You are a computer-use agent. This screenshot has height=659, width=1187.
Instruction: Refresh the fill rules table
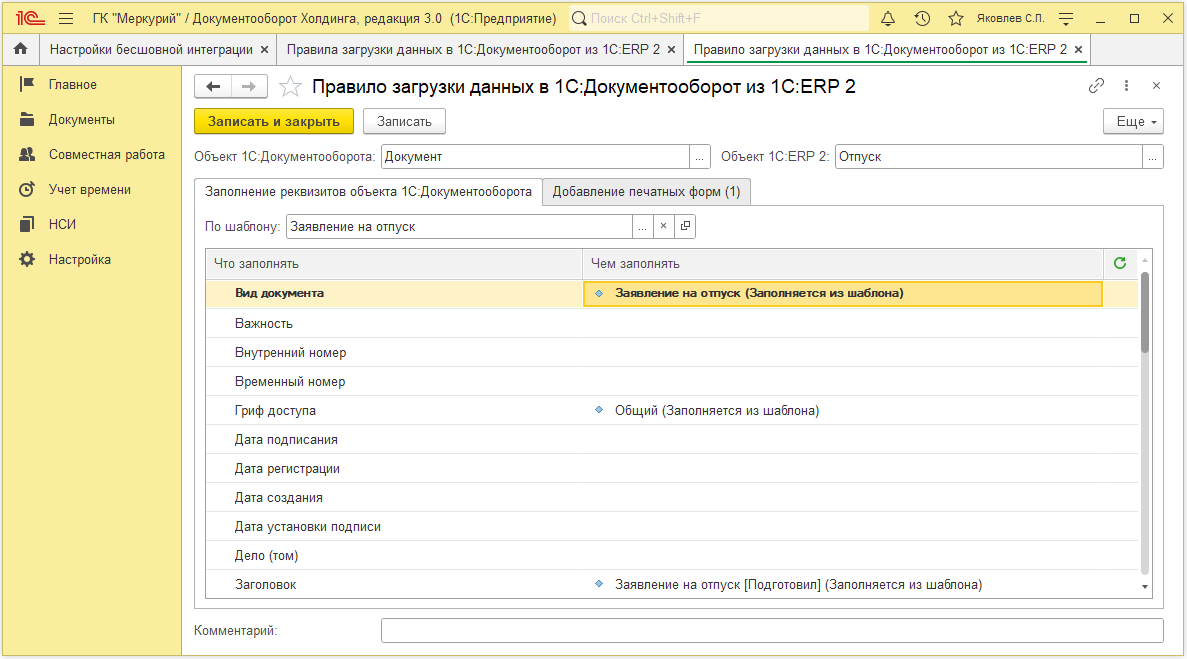[1120, 263]
